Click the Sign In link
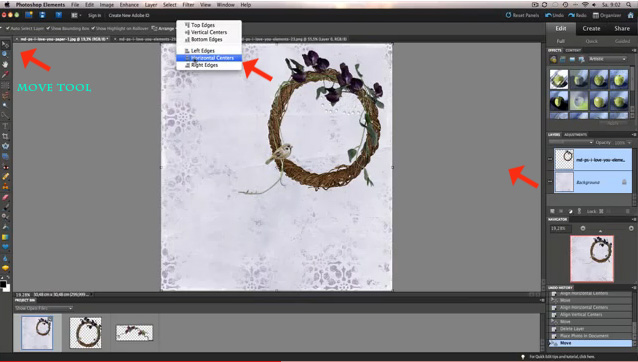This screenshot has height=362, width=638. pos(94,15)
